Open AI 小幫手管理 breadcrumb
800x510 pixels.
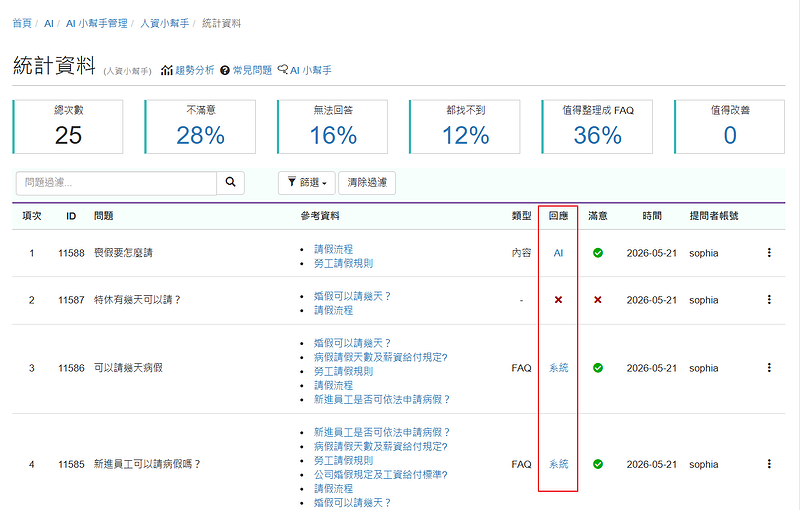point(96,23)
